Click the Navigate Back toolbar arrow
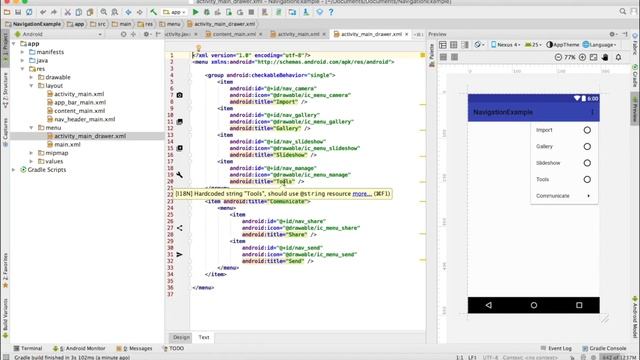The width and height of the screenshot is (640, 360). point(128,12)
